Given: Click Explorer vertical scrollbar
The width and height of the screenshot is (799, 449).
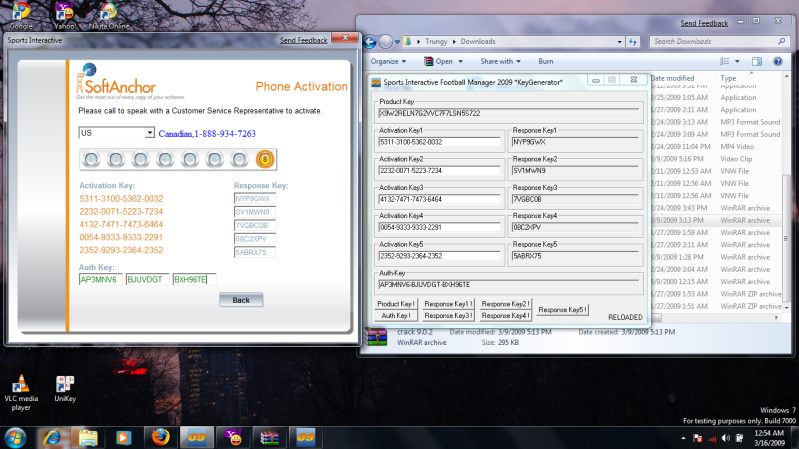Looking at the screenshot, I should [x=786, y=194].
